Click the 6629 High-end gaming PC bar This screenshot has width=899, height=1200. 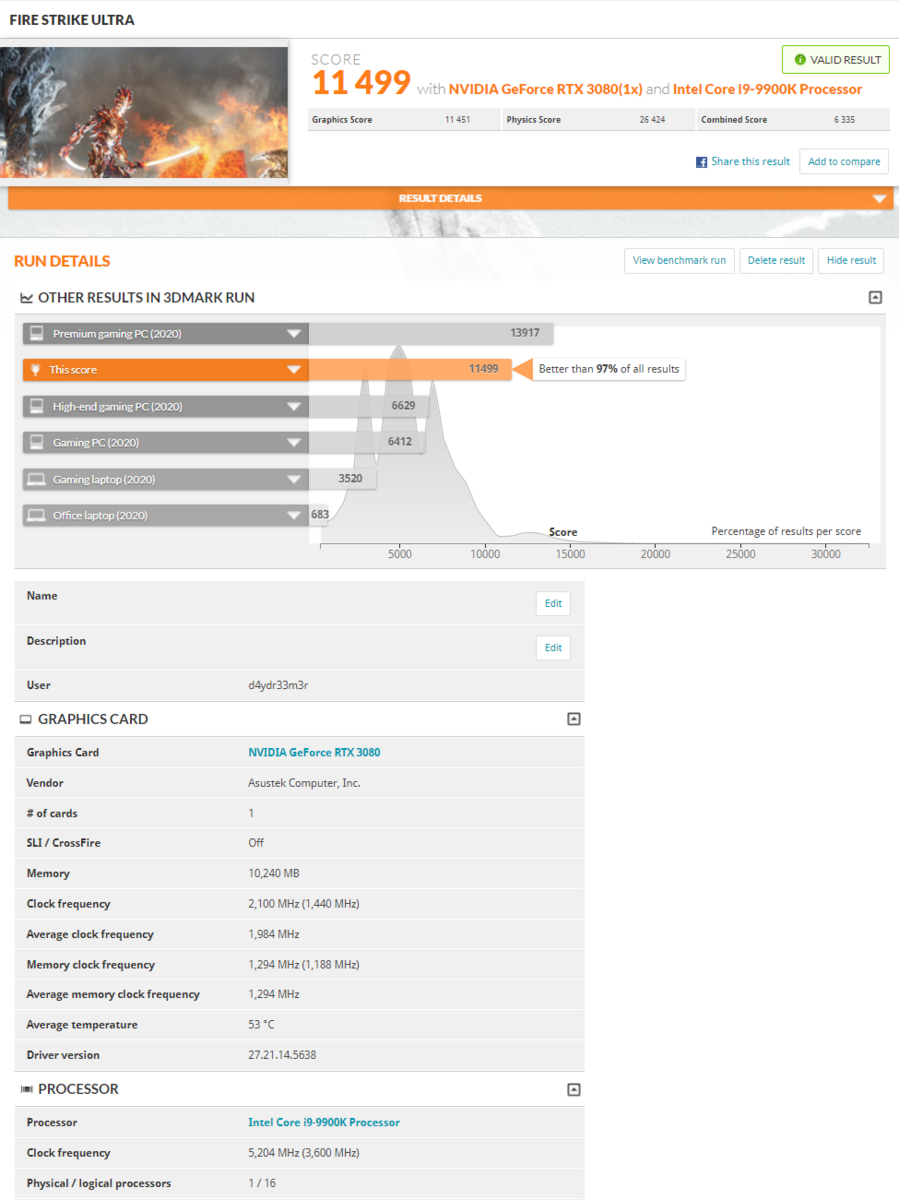pos(369,407)
